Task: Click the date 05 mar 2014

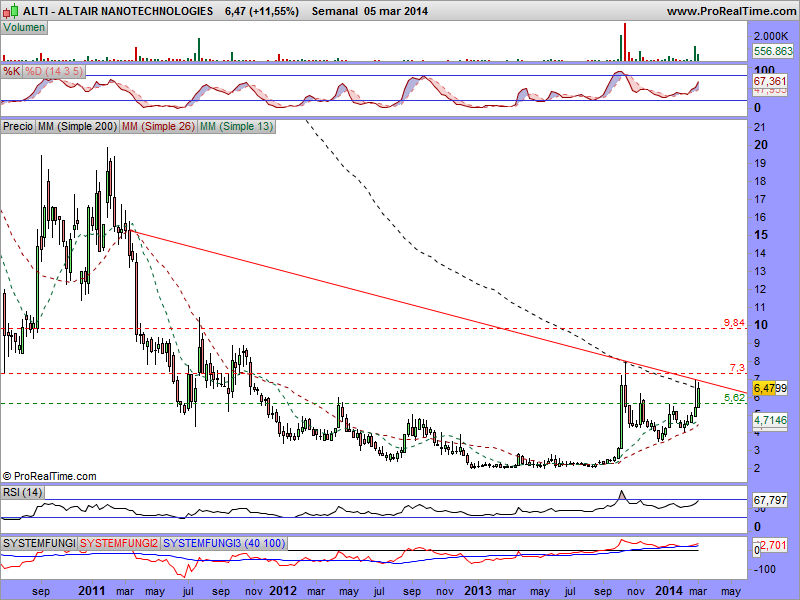Action: click(x=396, y=11)
